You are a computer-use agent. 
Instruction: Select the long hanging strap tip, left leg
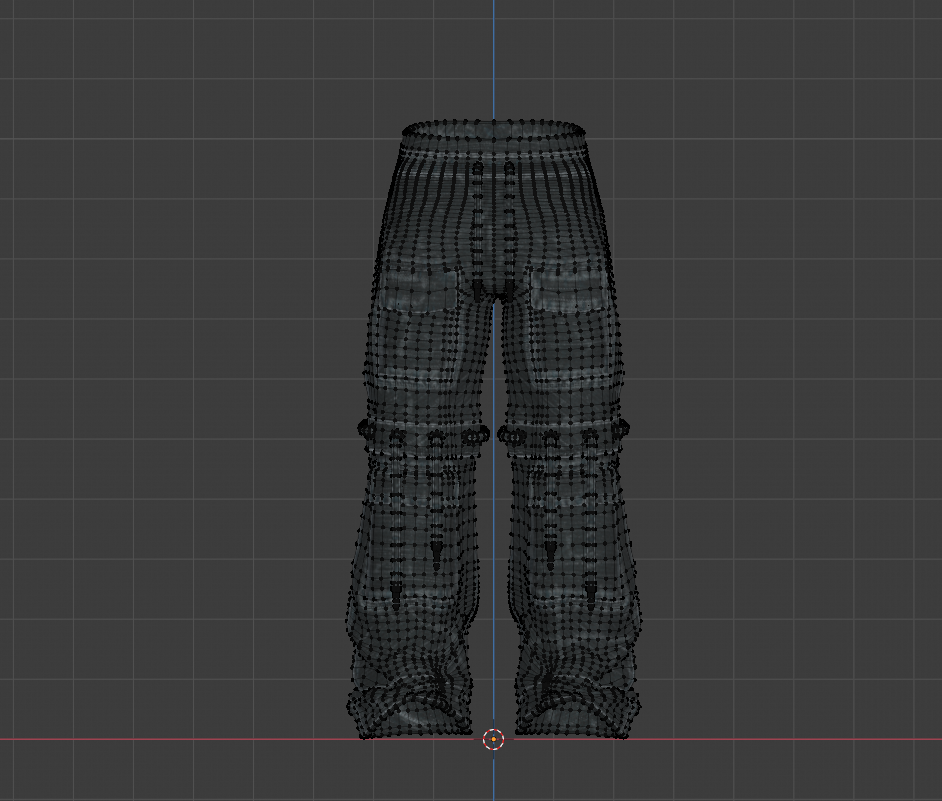point(395,598)
